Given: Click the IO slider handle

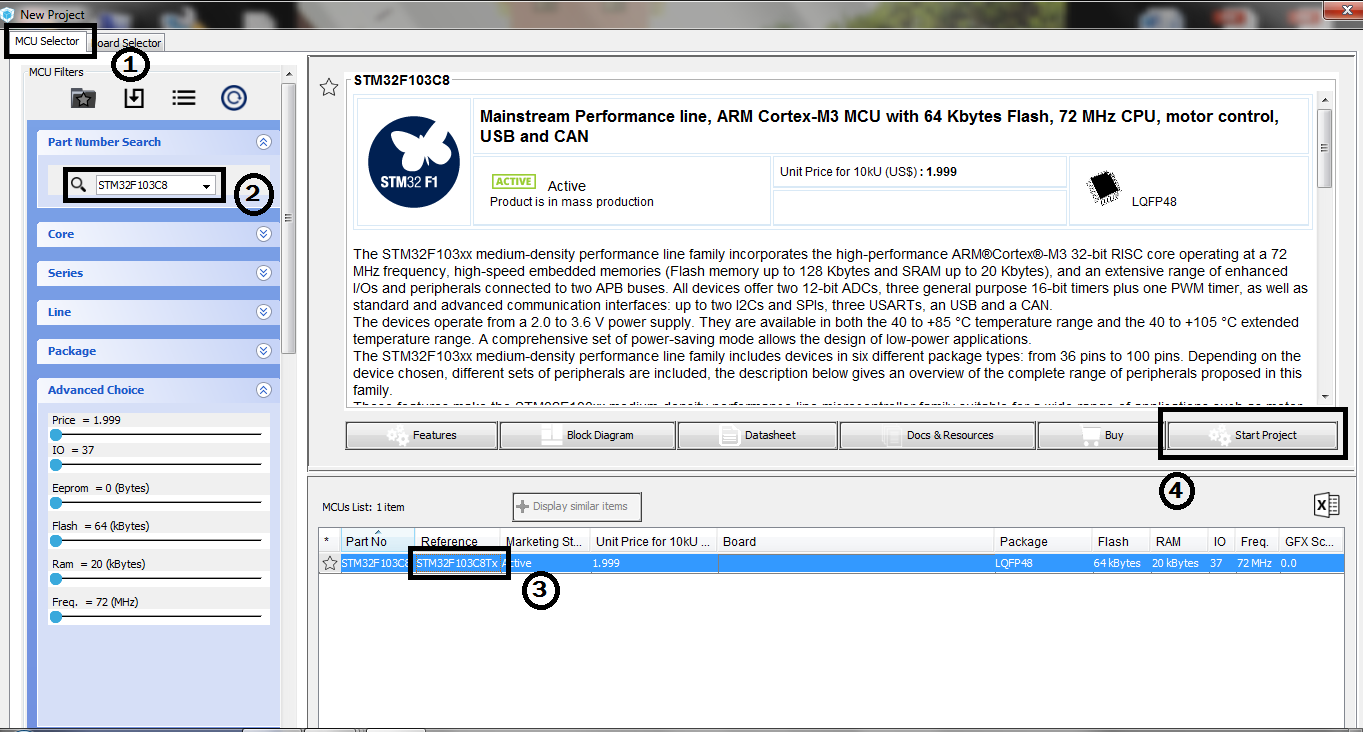Looking at the screenshot, I should coord(56,465).
